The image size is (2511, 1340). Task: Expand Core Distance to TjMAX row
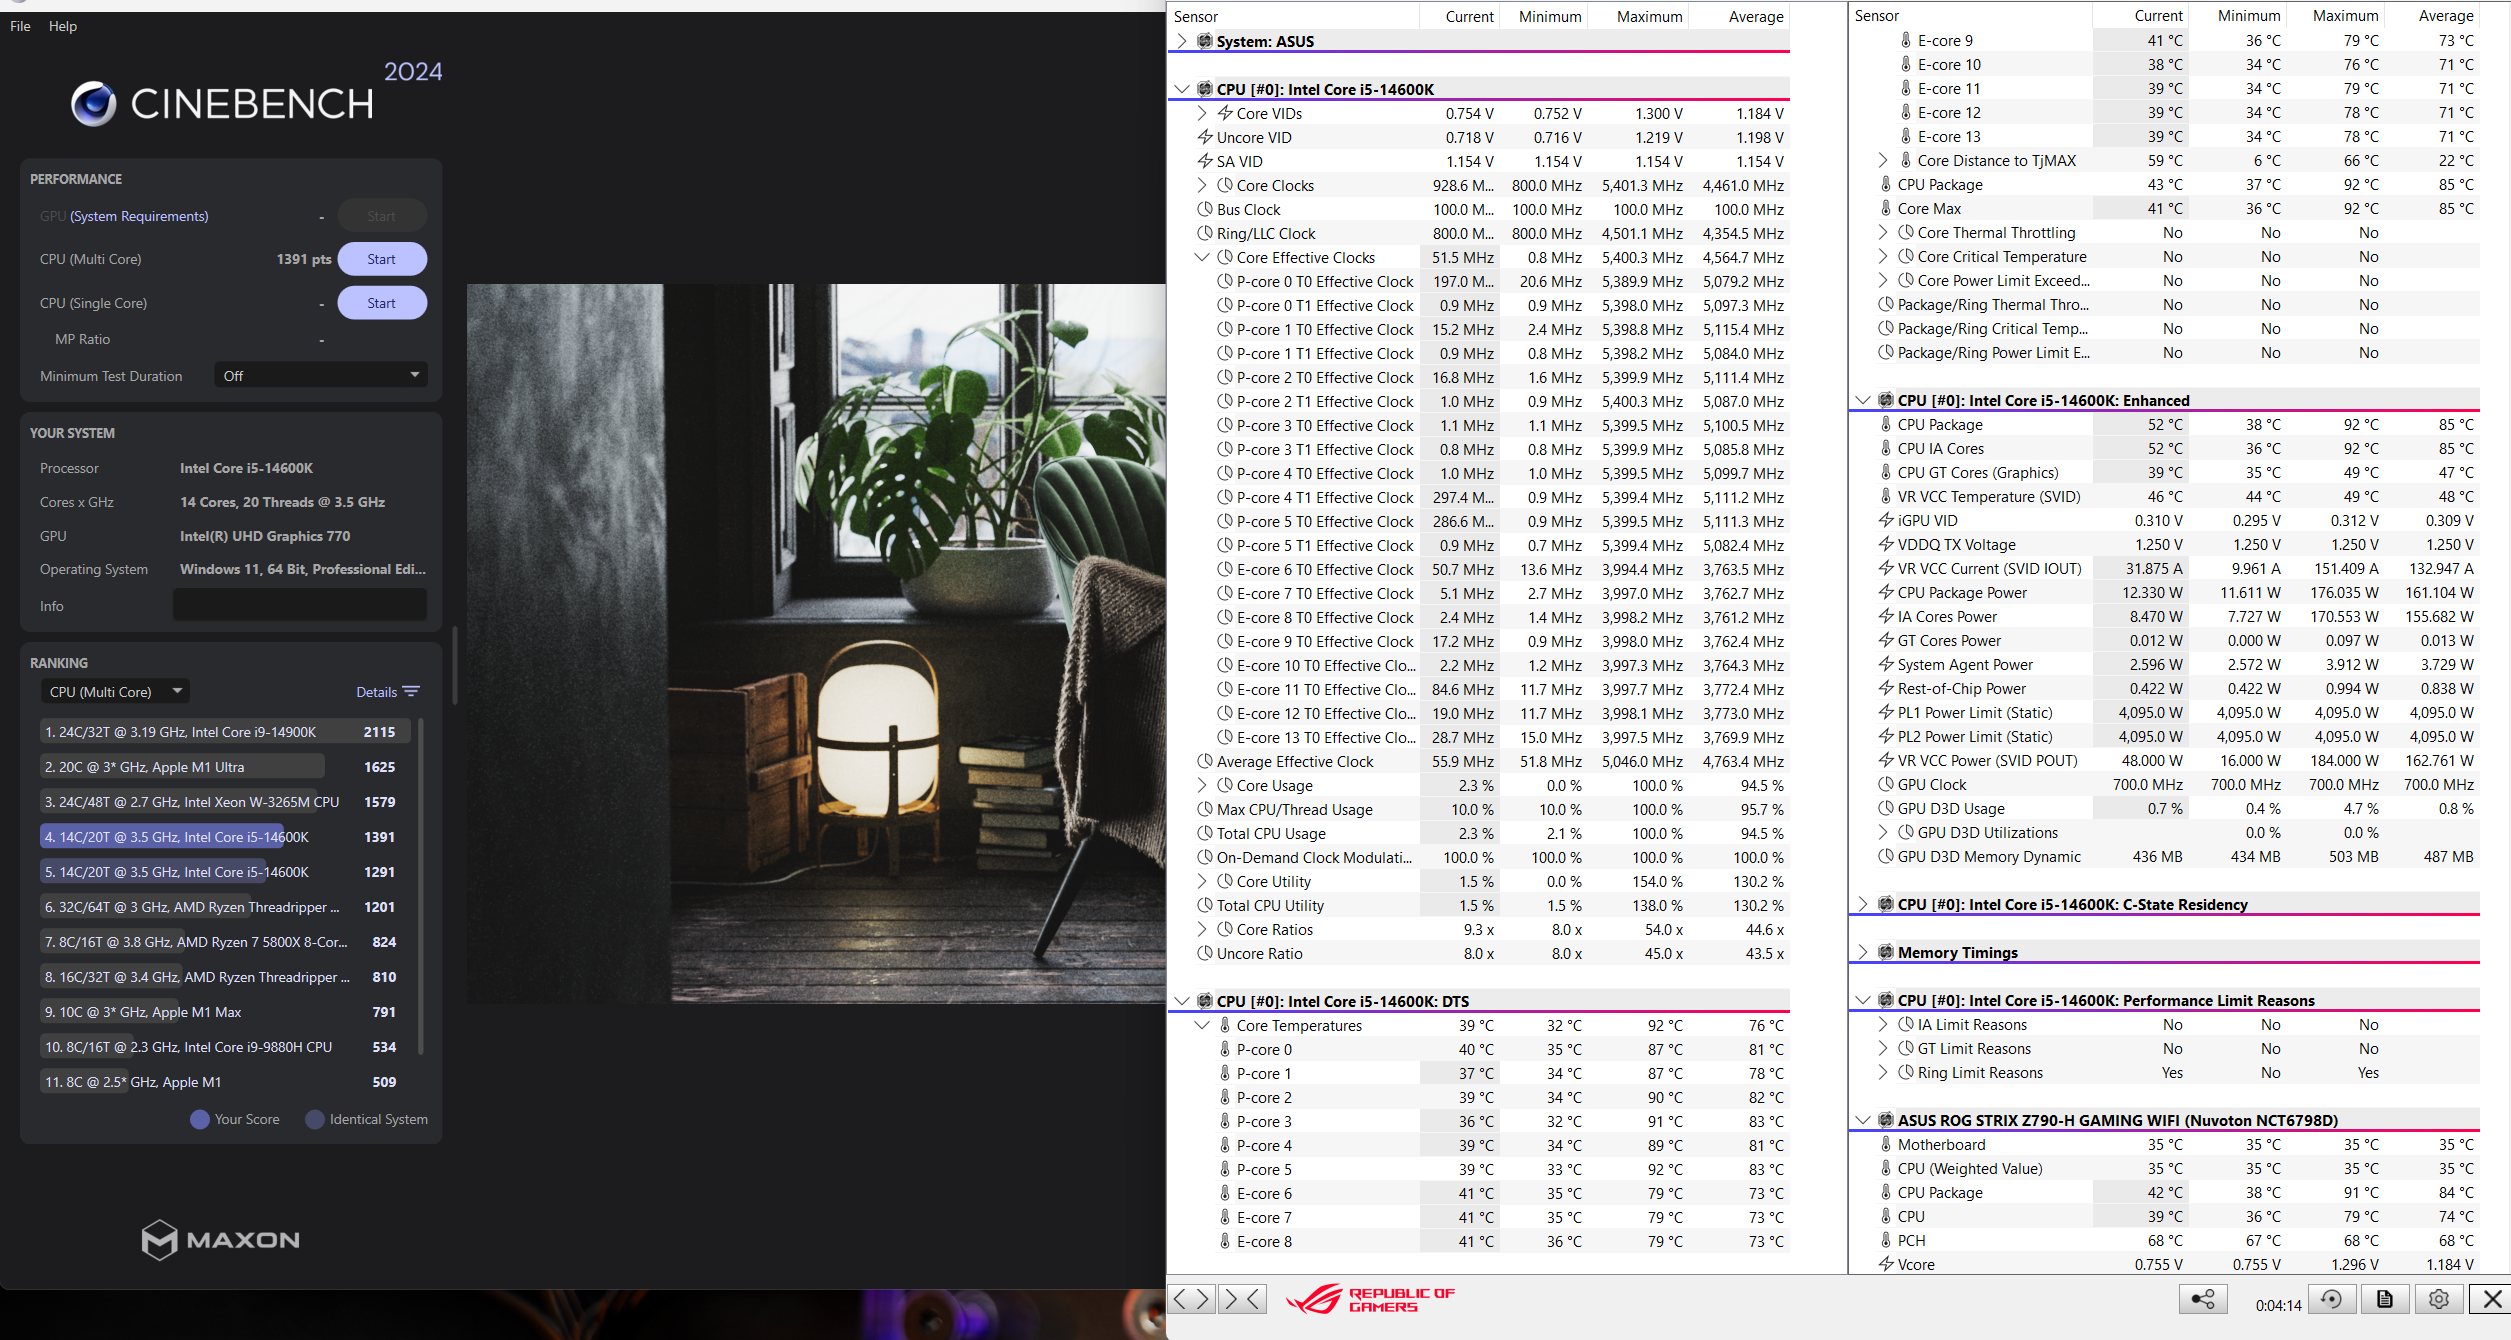click(x=1883, y=160)
